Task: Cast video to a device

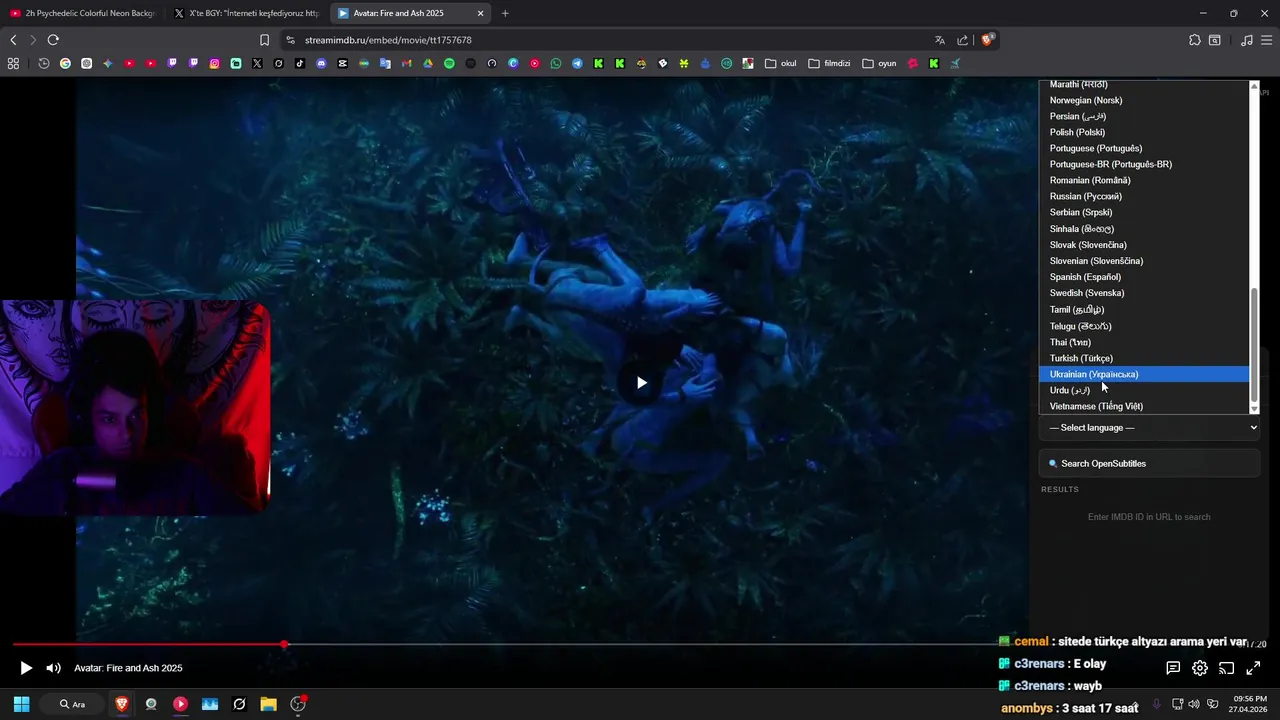Action: tap(1227, 668)
